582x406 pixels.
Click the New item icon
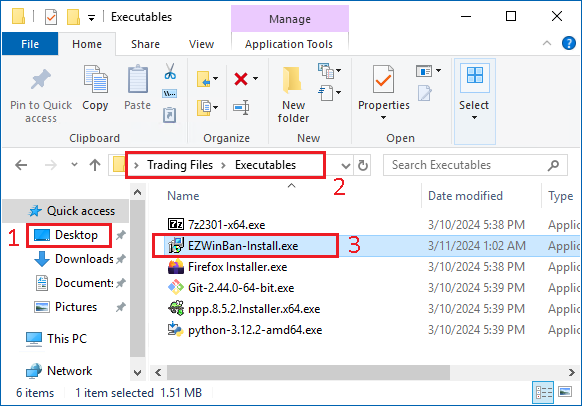coord(326,71)
